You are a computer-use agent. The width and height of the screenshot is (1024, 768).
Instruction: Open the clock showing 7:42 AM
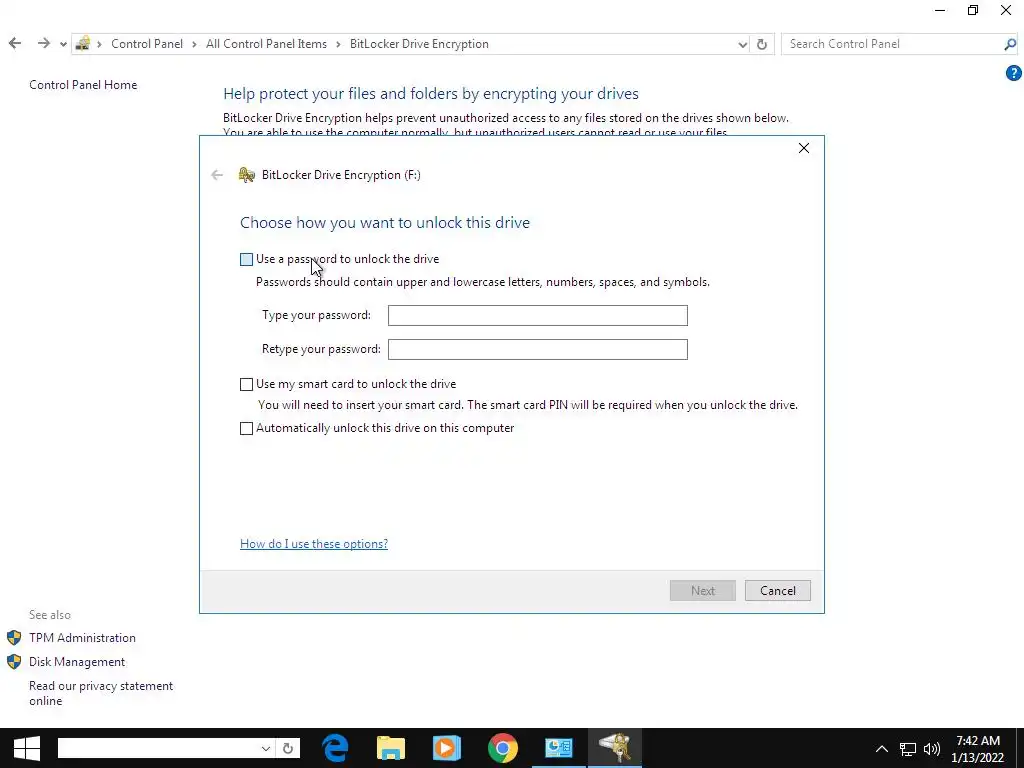[978, 748]
